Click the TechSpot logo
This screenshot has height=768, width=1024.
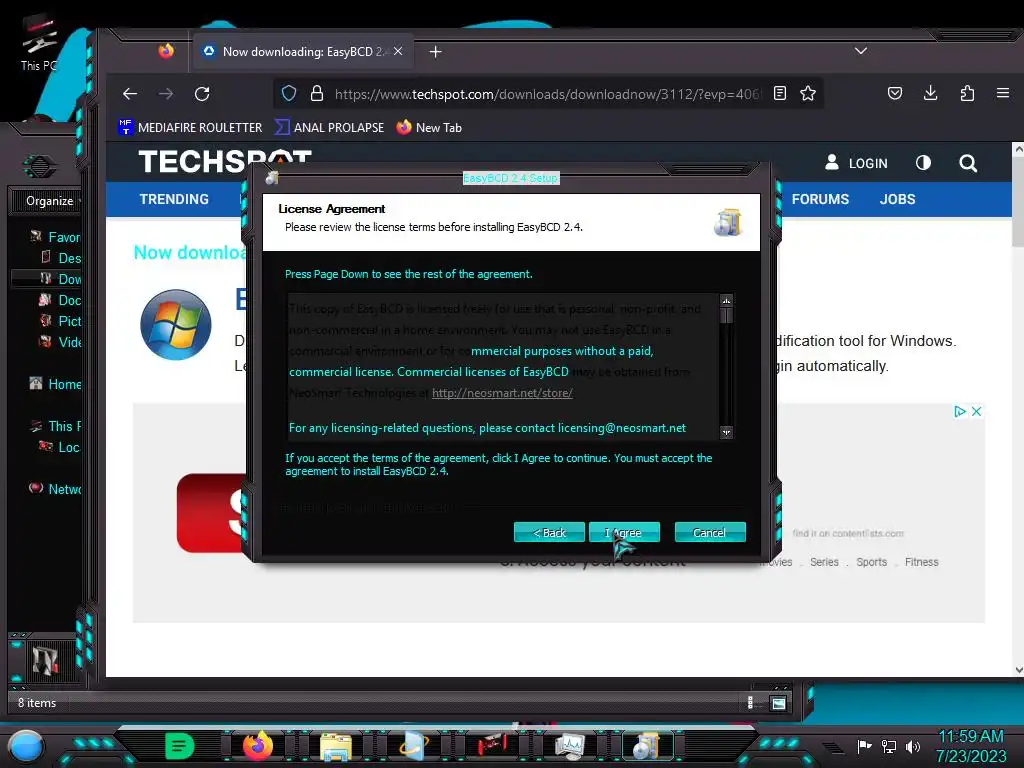click(225, 161)
